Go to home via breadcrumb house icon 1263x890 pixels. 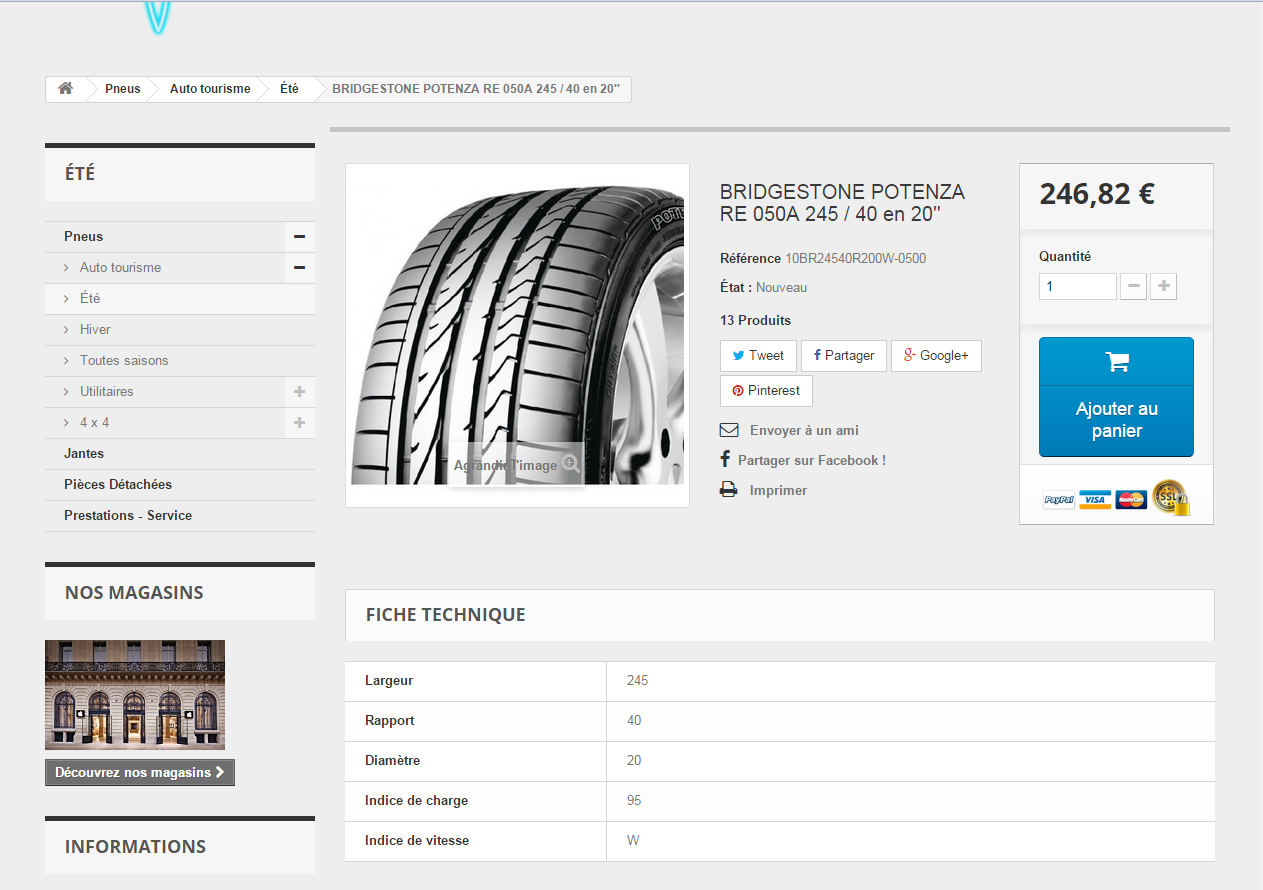coord(65,88)
